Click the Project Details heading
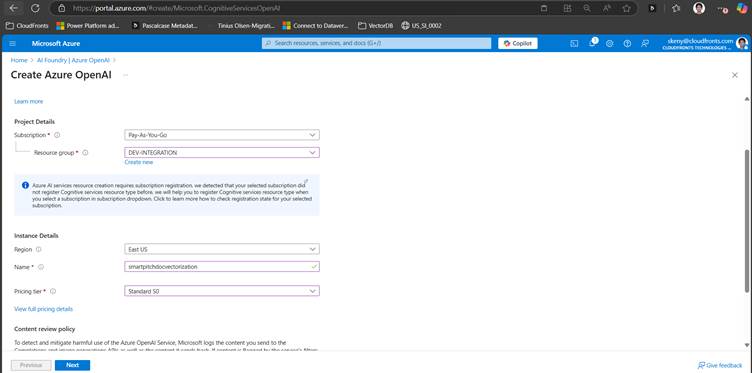The image size is (752, 373). 35,122
